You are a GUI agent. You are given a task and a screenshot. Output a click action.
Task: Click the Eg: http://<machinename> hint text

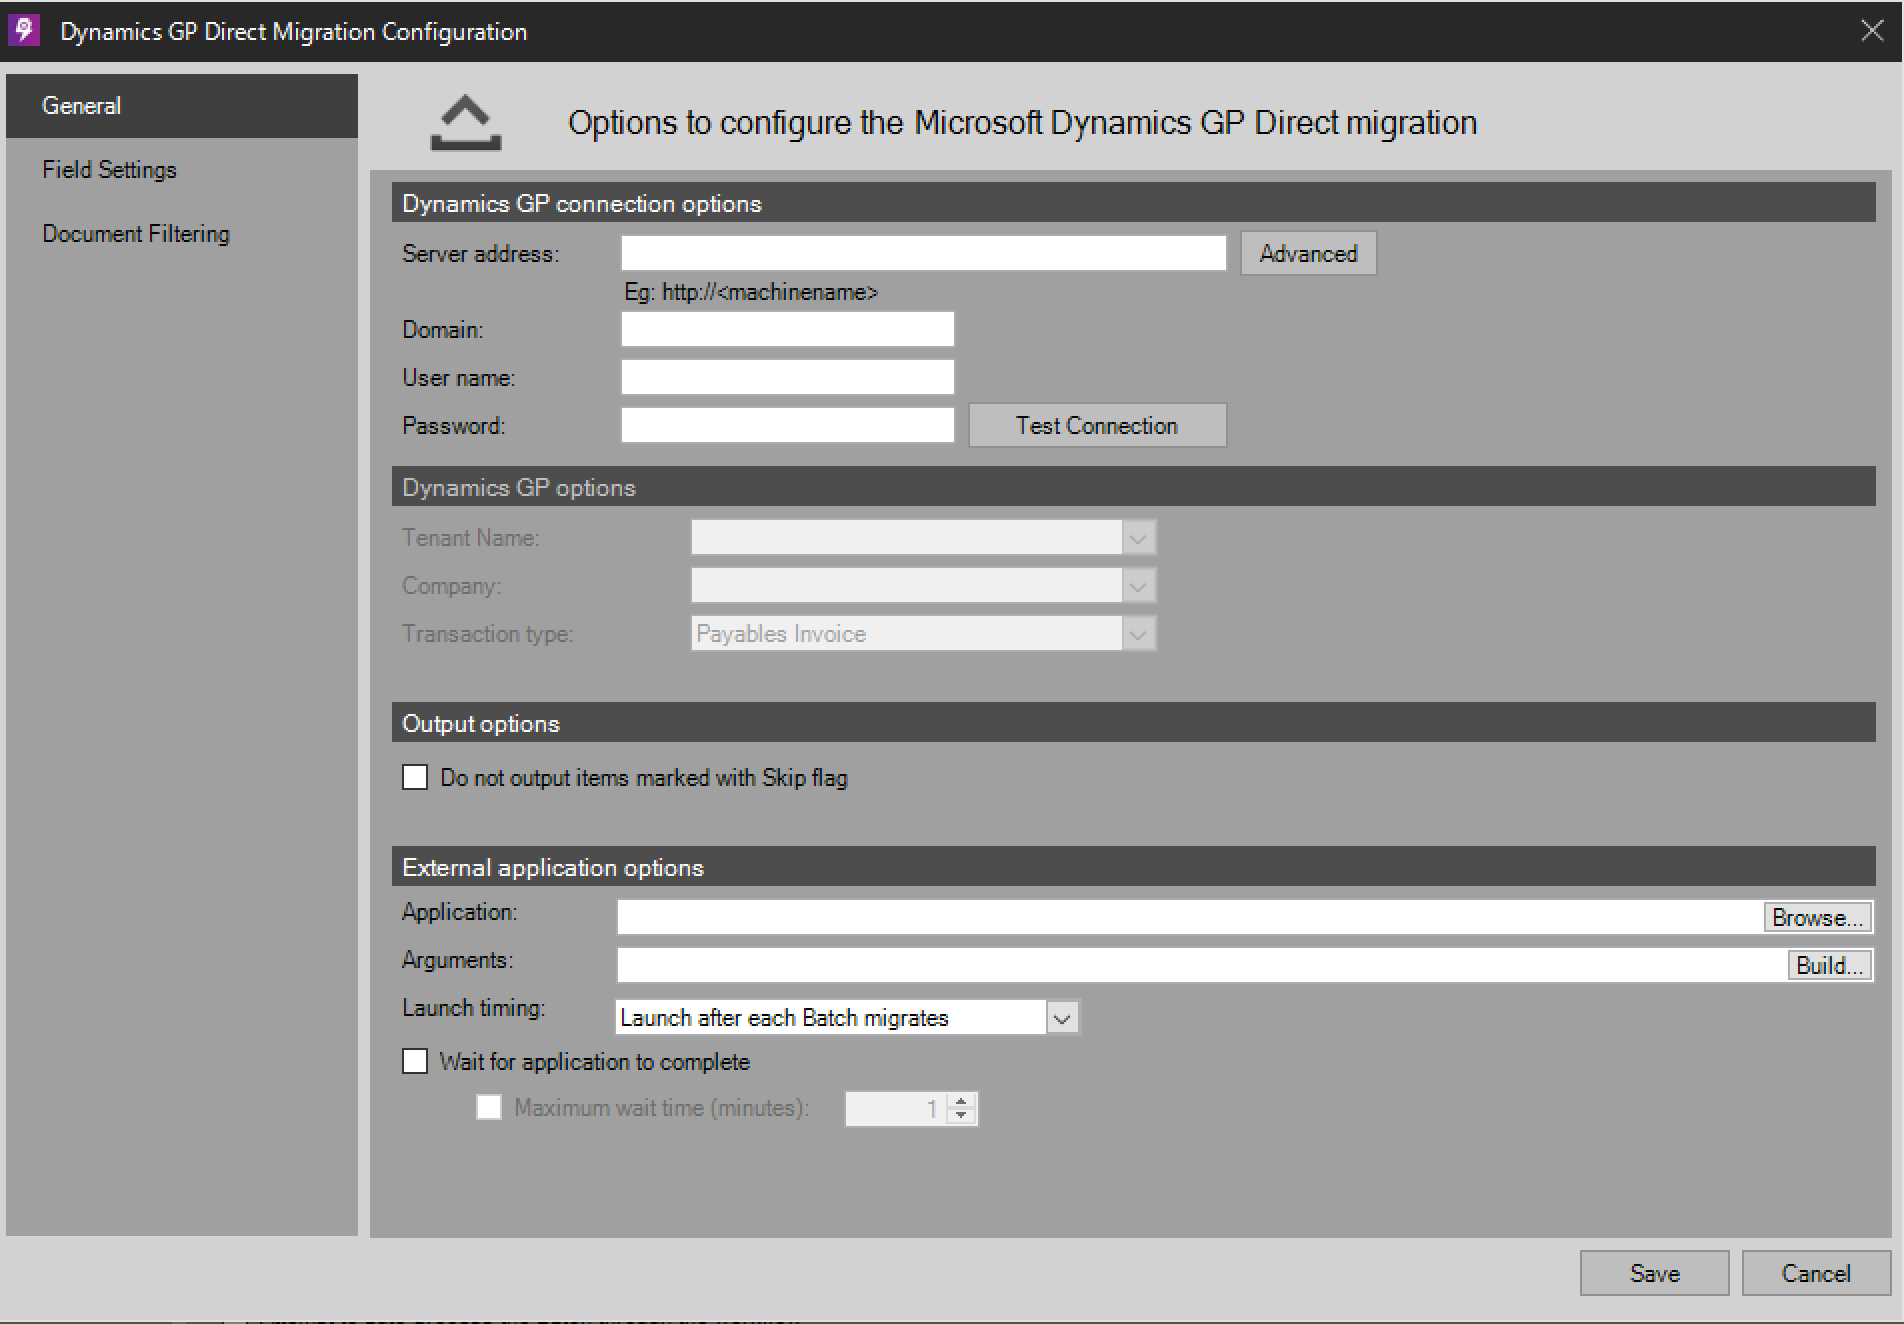(x=751, y=292)
